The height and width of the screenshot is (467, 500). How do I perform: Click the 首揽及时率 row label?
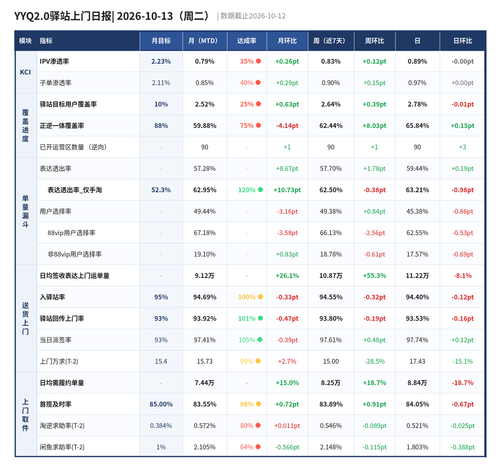(56, 404)
